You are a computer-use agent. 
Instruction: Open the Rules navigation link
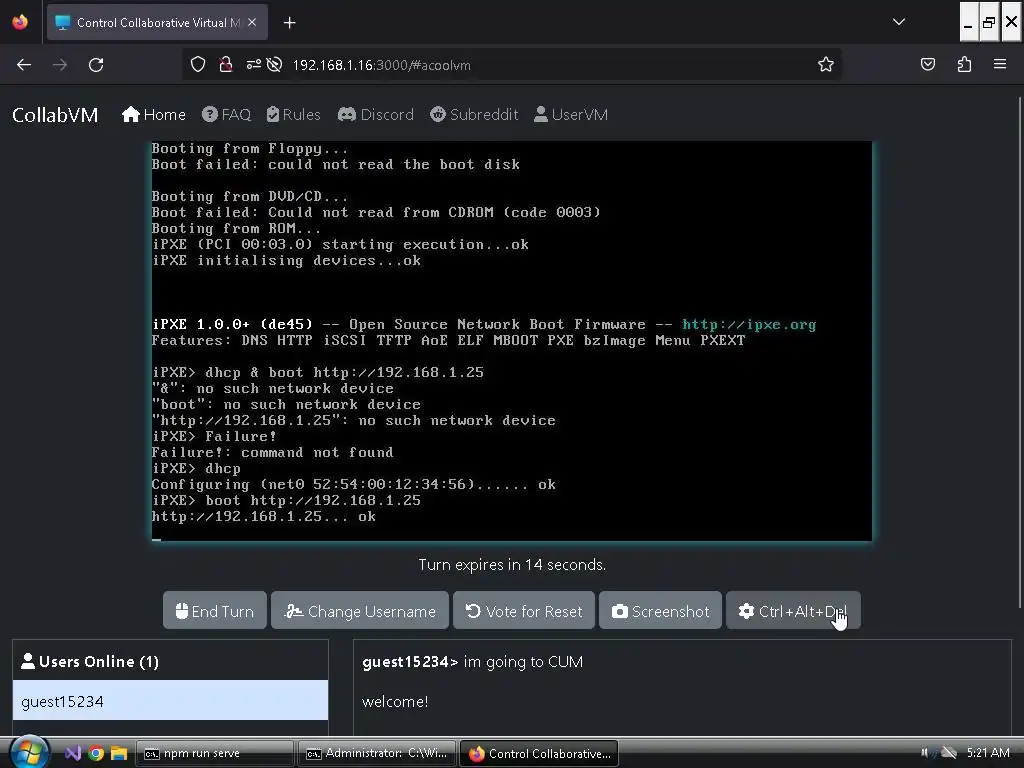pos(293,115)
